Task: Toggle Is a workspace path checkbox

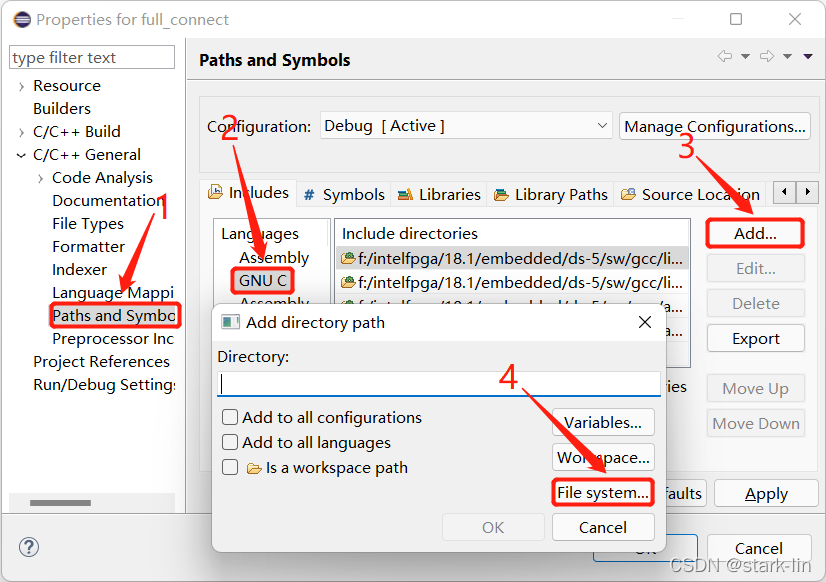Action: (x=230, y=467)
